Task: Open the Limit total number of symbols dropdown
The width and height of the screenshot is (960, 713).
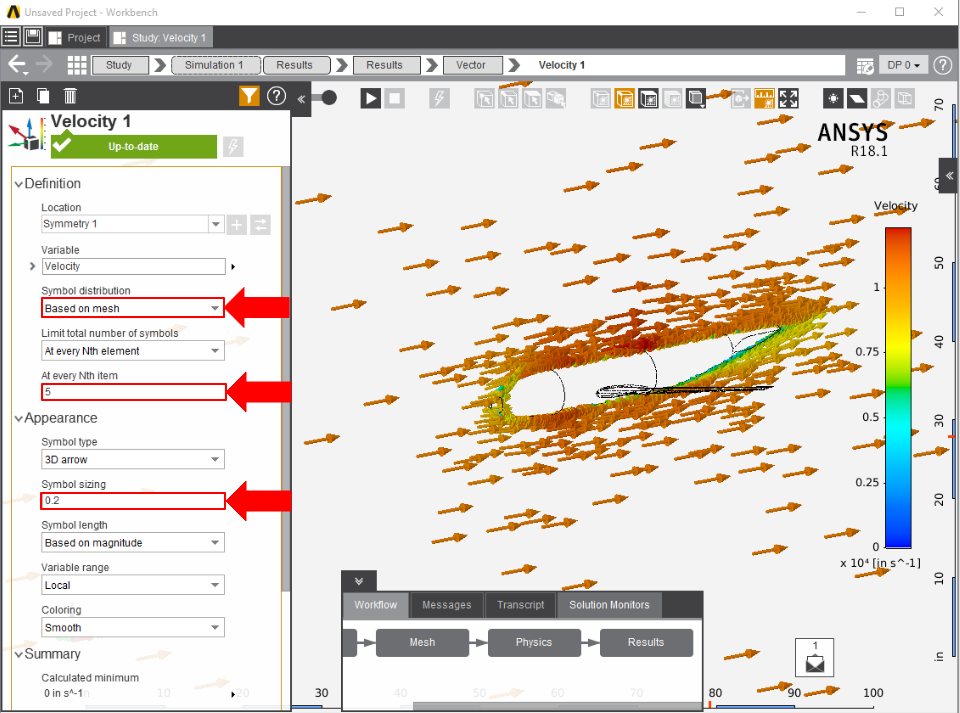Action: (133, 351)
